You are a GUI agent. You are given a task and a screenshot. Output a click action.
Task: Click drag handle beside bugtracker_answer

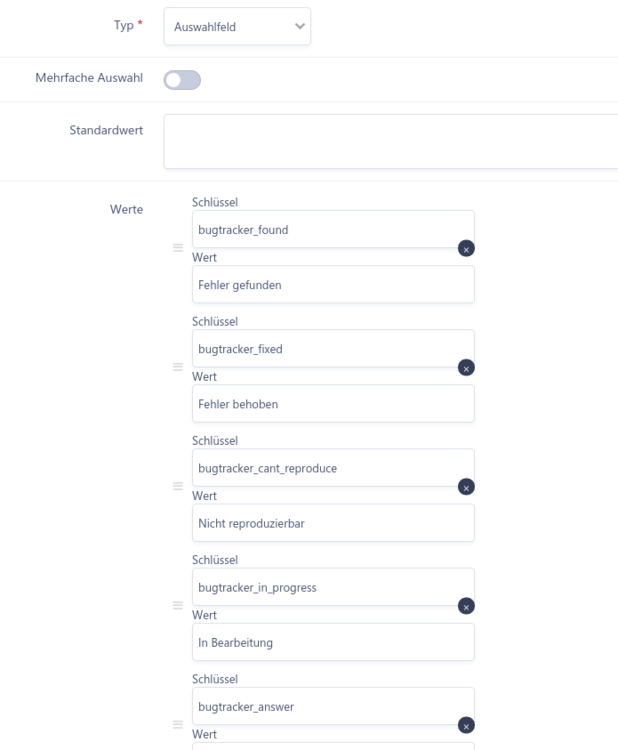coord(178,725)
